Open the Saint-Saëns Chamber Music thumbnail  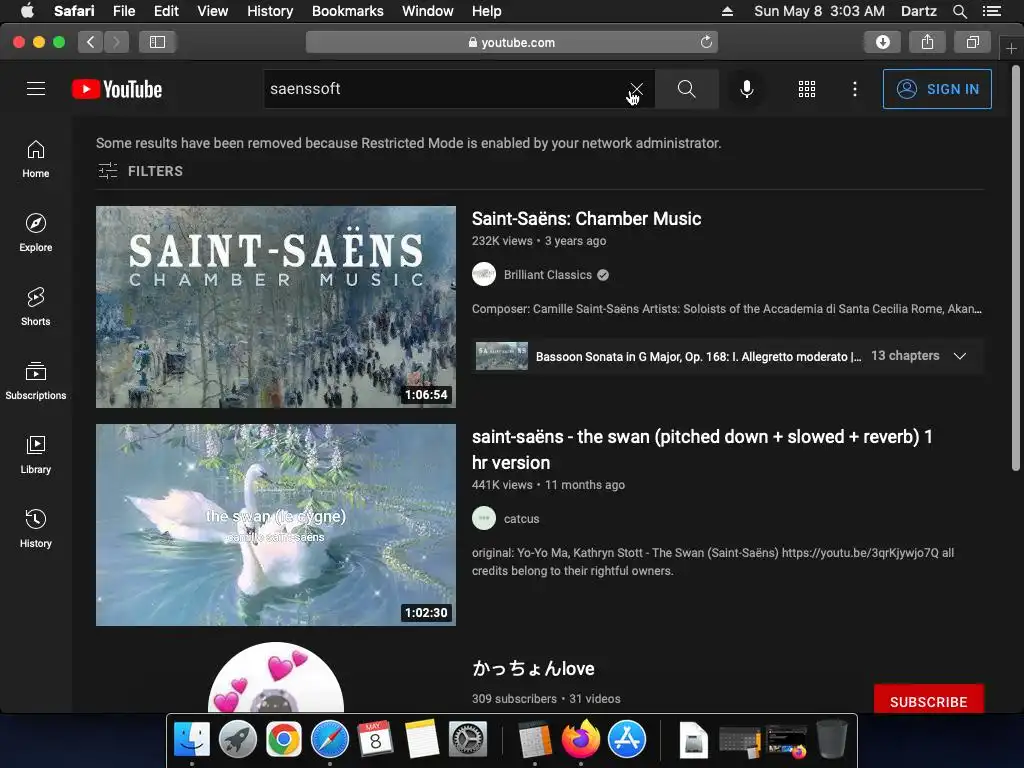point(276,307)
